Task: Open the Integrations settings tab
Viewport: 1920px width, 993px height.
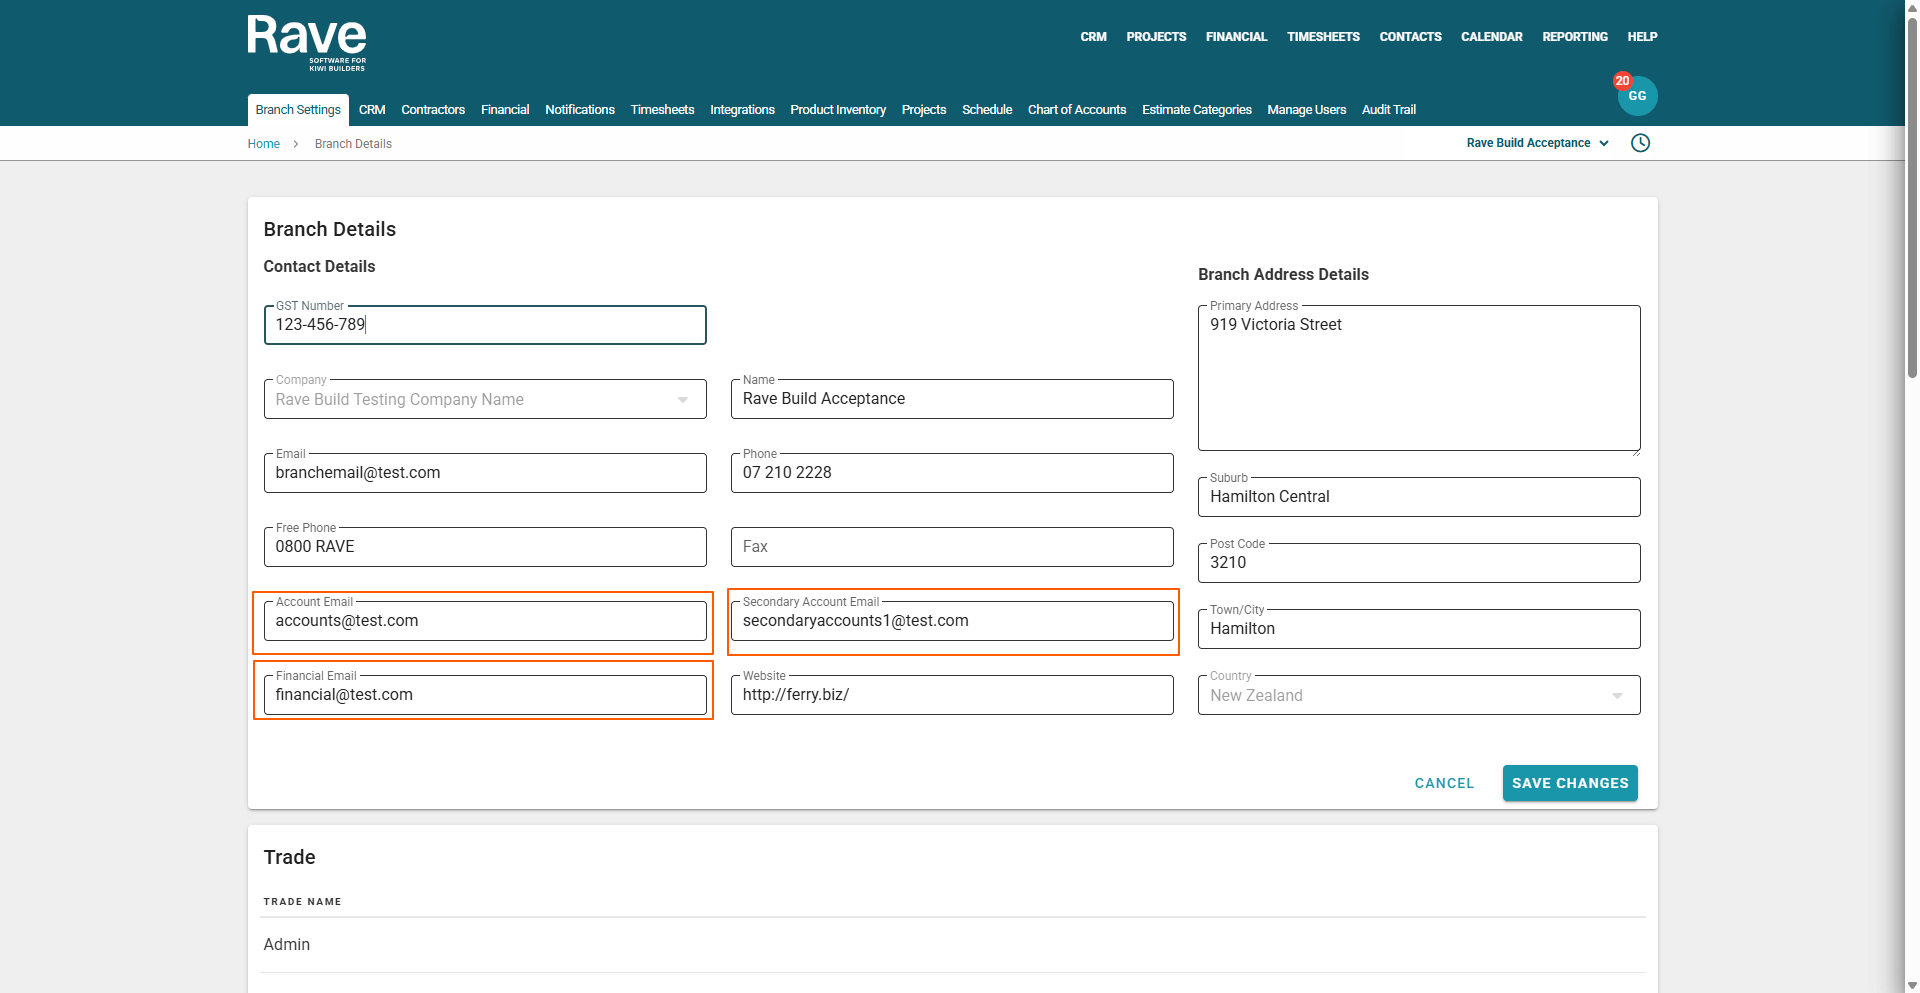Action: point(742,110)
